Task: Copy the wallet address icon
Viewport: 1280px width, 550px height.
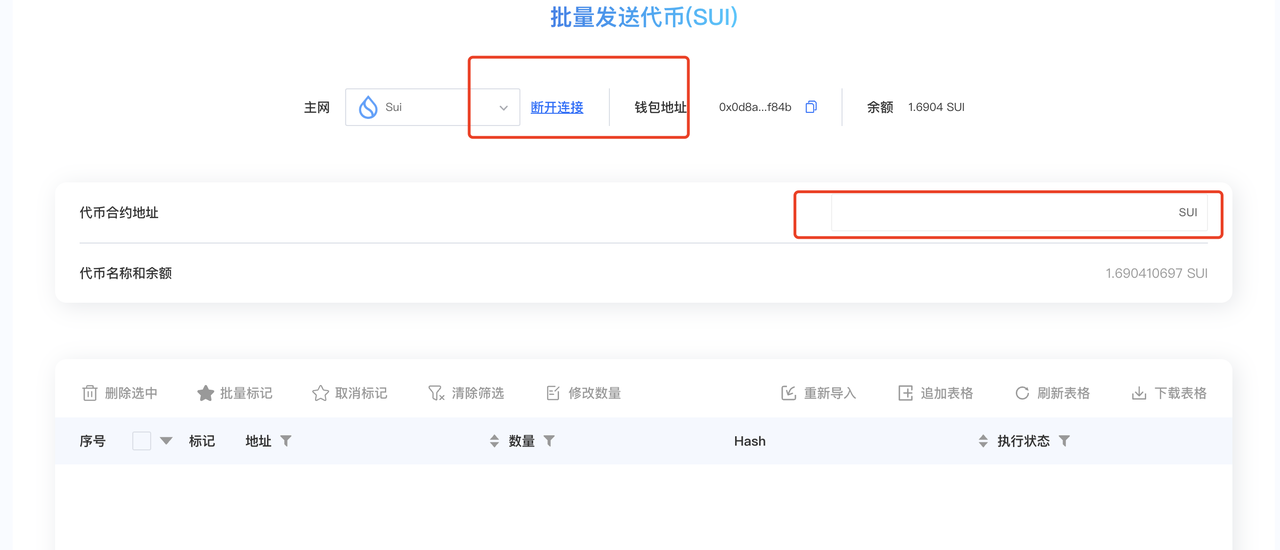Action: (x=811, y=107)
